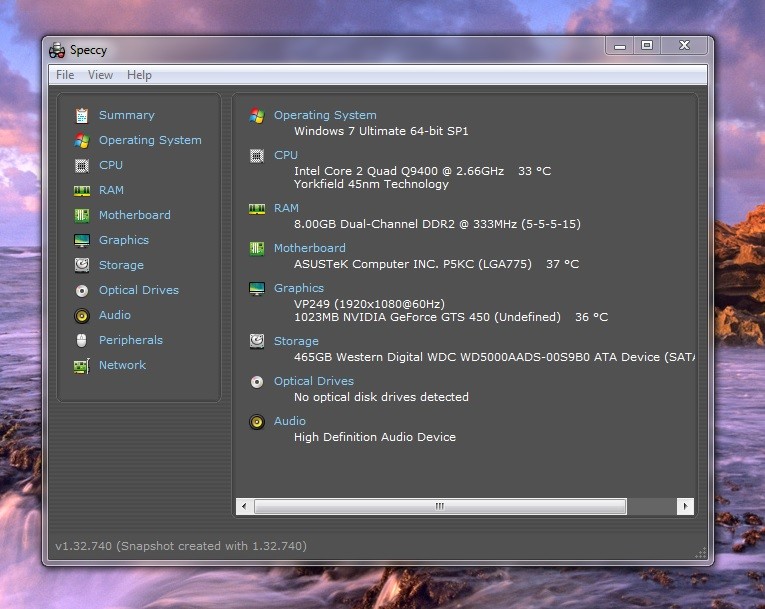Click the Motherboard icon in sidebar
The width and height of the screenshot is (765, 609).
82,215
